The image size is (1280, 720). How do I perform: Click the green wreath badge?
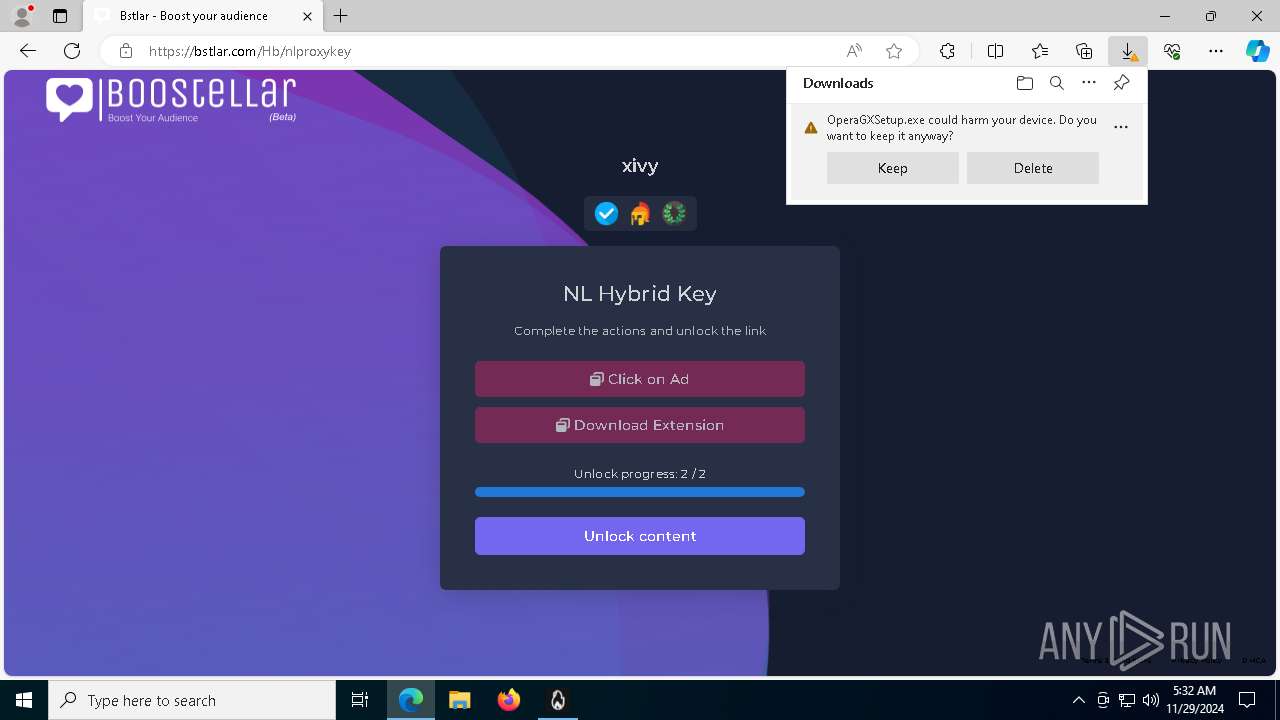point(674,213)
